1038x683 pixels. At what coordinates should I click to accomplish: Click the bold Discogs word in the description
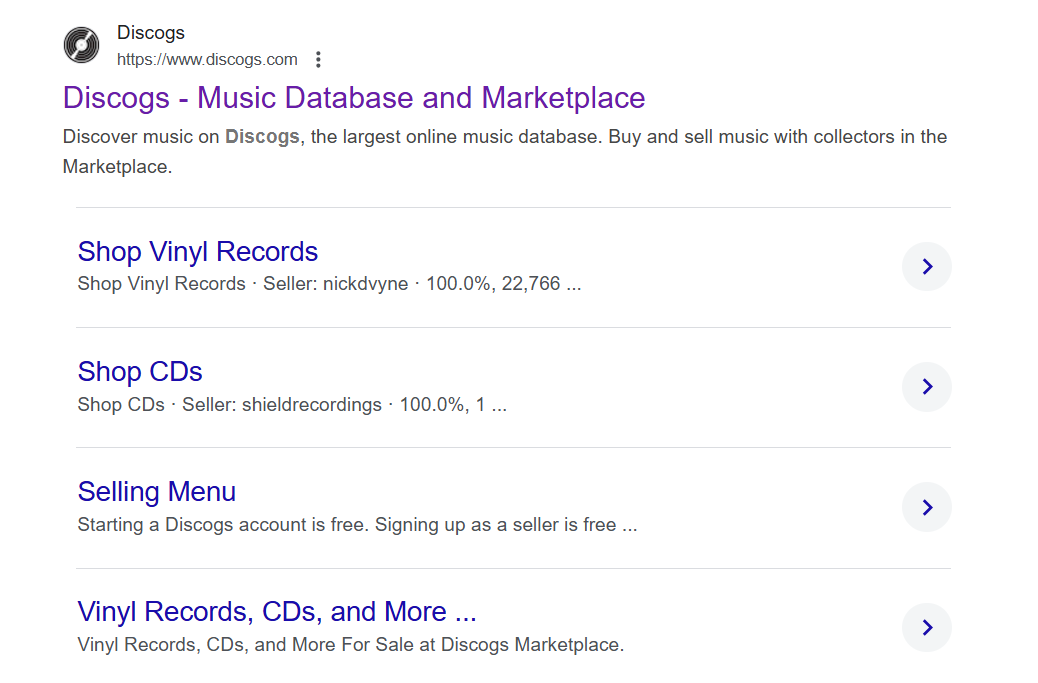click(x=262, y=137)
